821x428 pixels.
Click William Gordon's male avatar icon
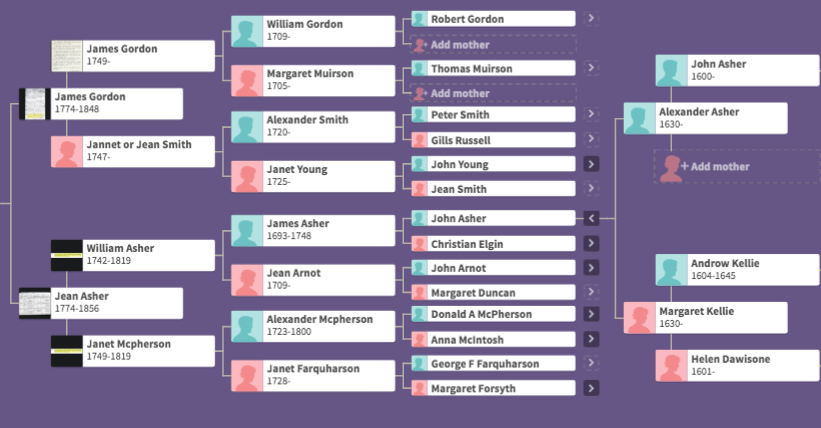click(x=247, y=31)
